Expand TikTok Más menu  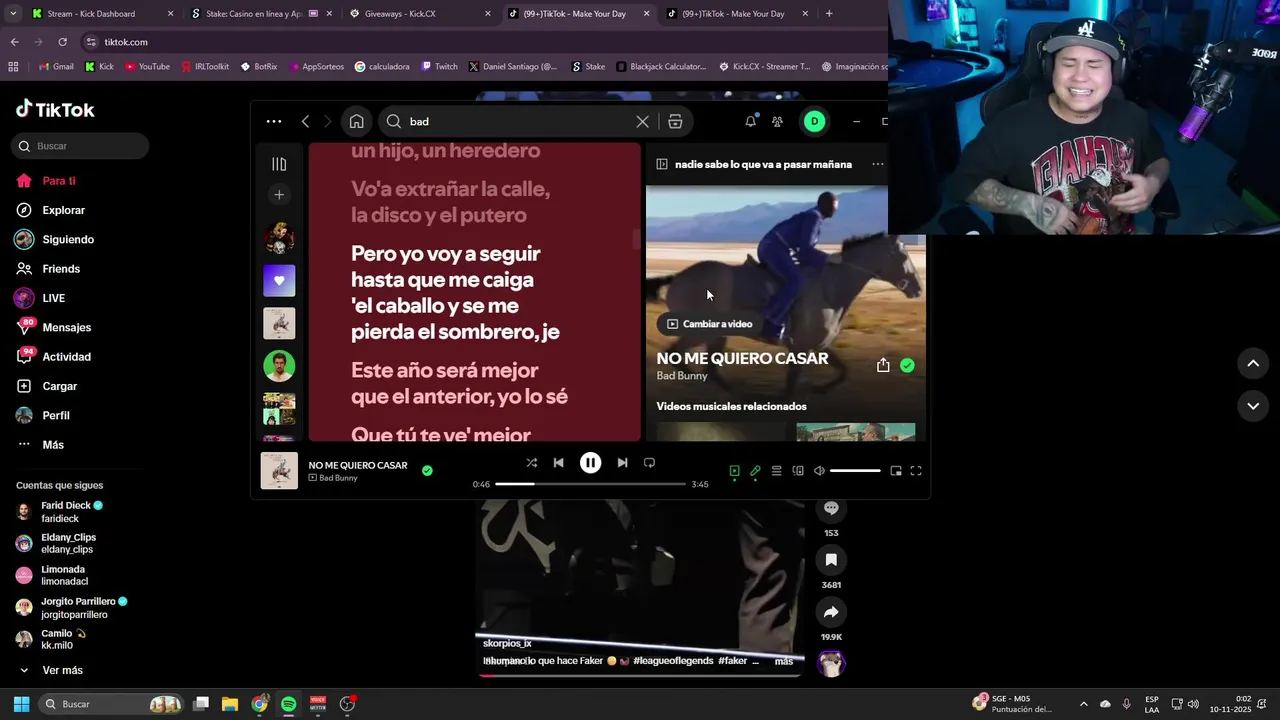tap(40, 445)
